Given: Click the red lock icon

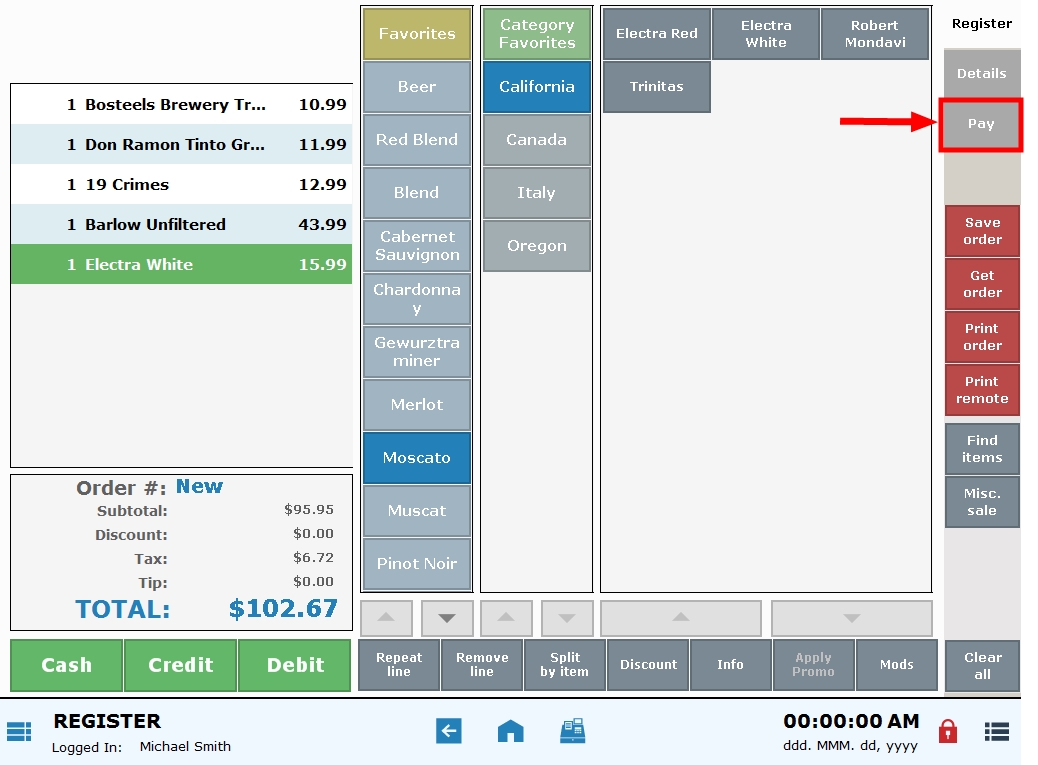Looking at the screenshot, I should (x=948, y=731).
